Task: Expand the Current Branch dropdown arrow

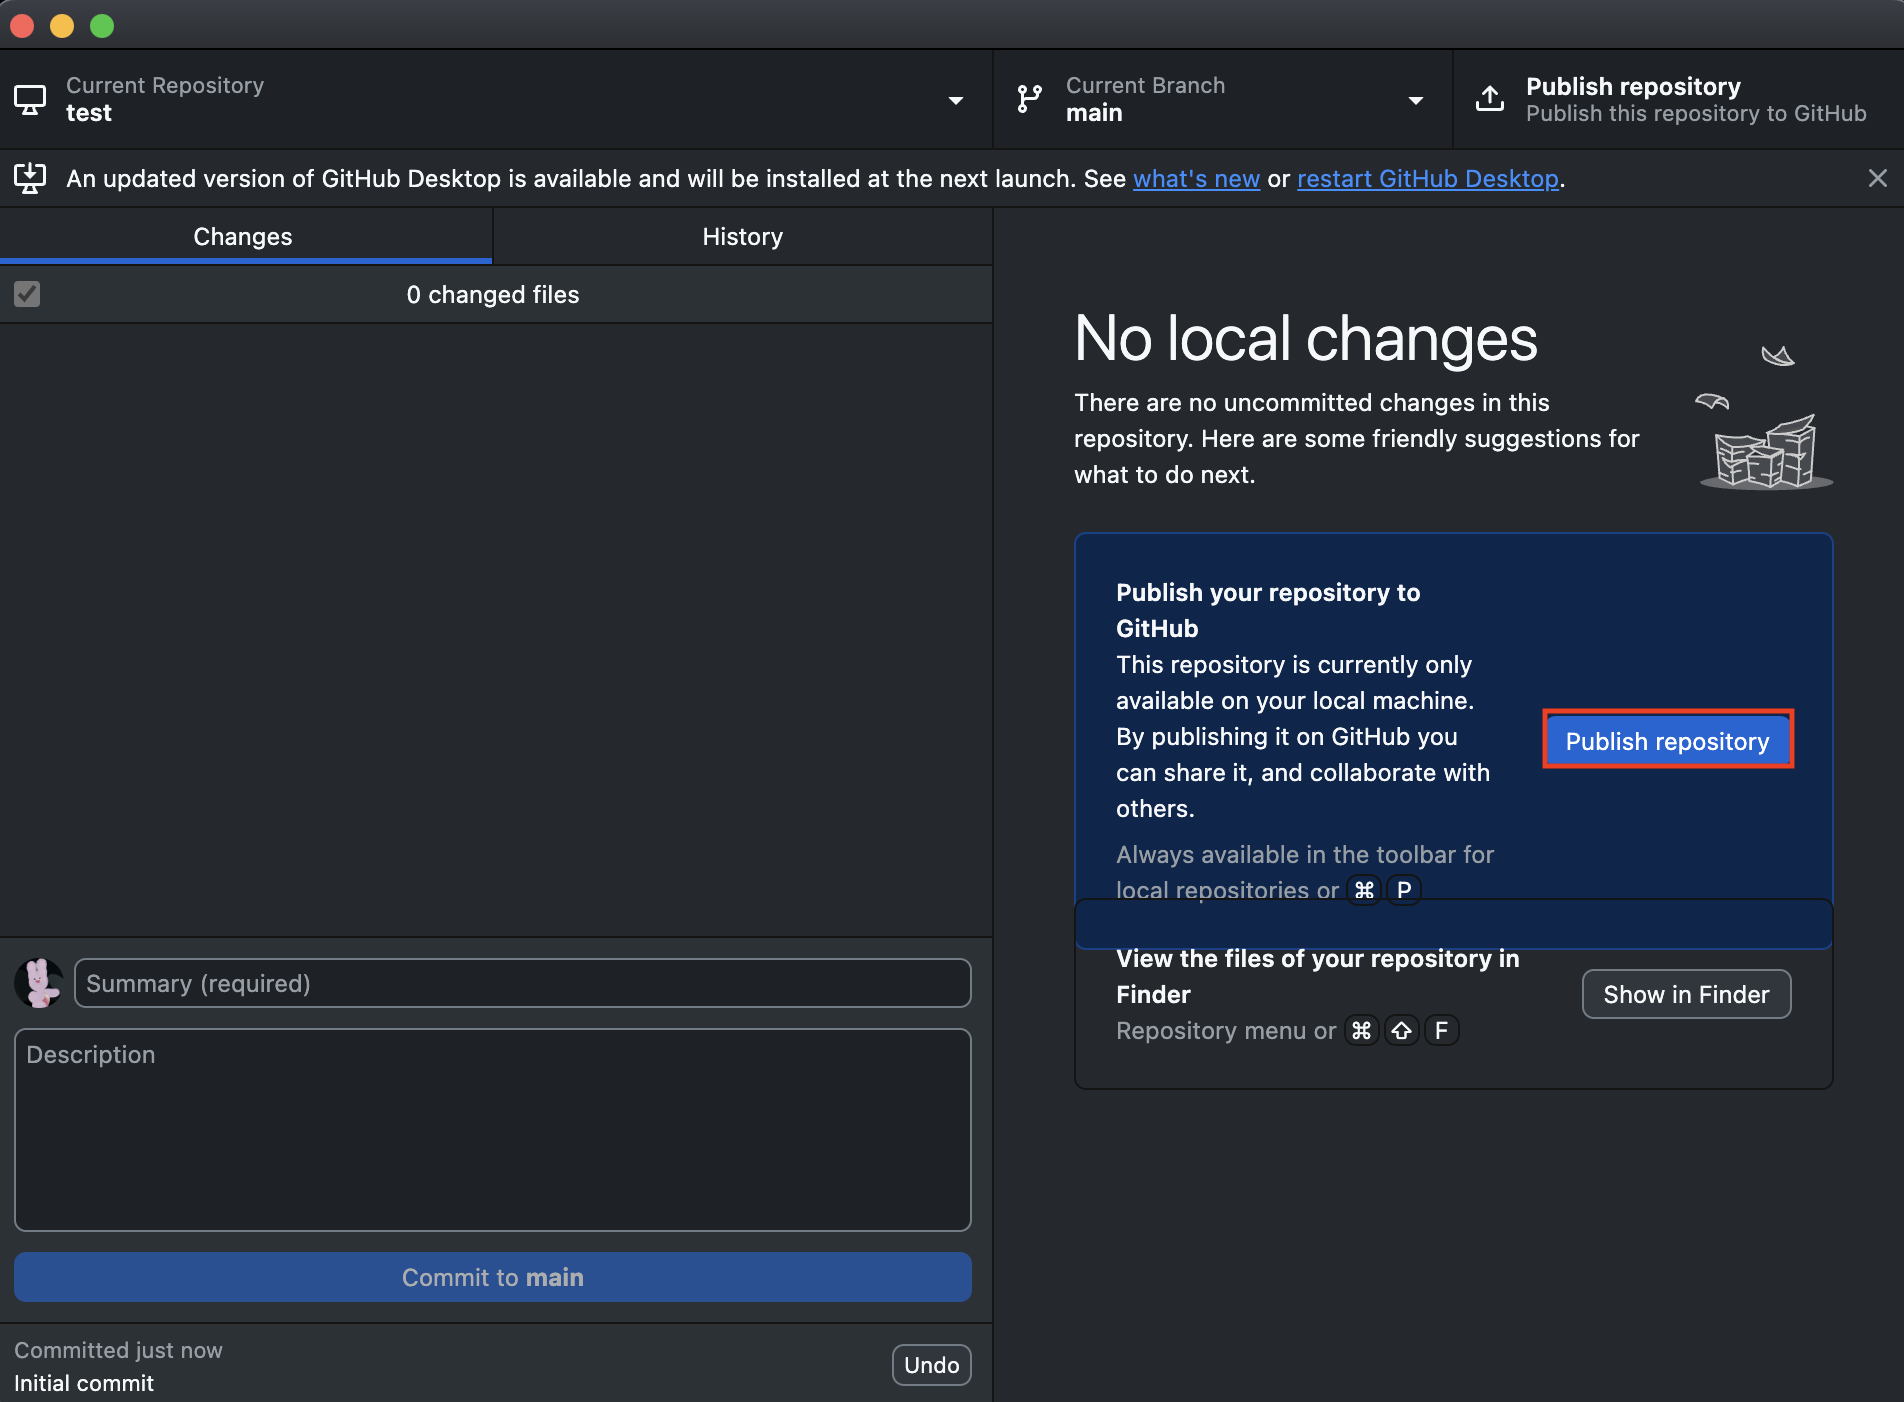Action: (x=1415, y=100)
